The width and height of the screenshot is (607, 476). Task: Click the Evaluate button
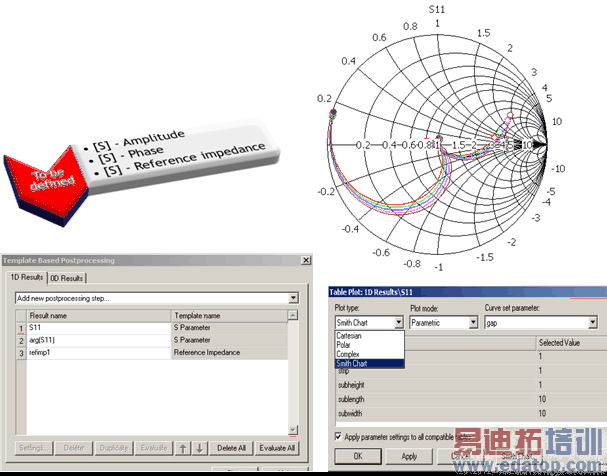[x=154, y=448]
